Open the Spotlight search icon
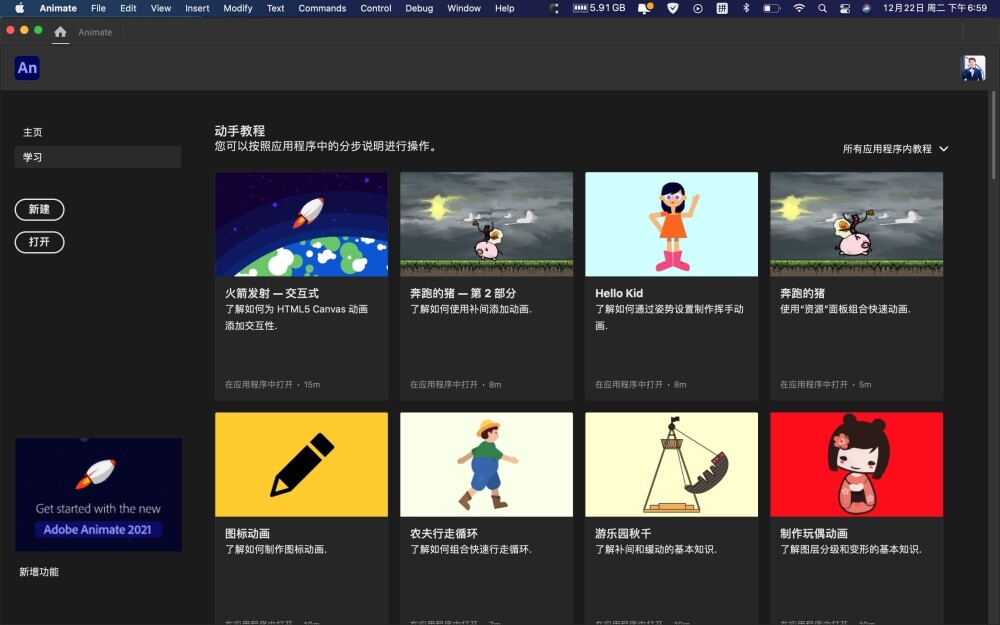The height and width of the screenshot is (625, 1000). (822, 8)
